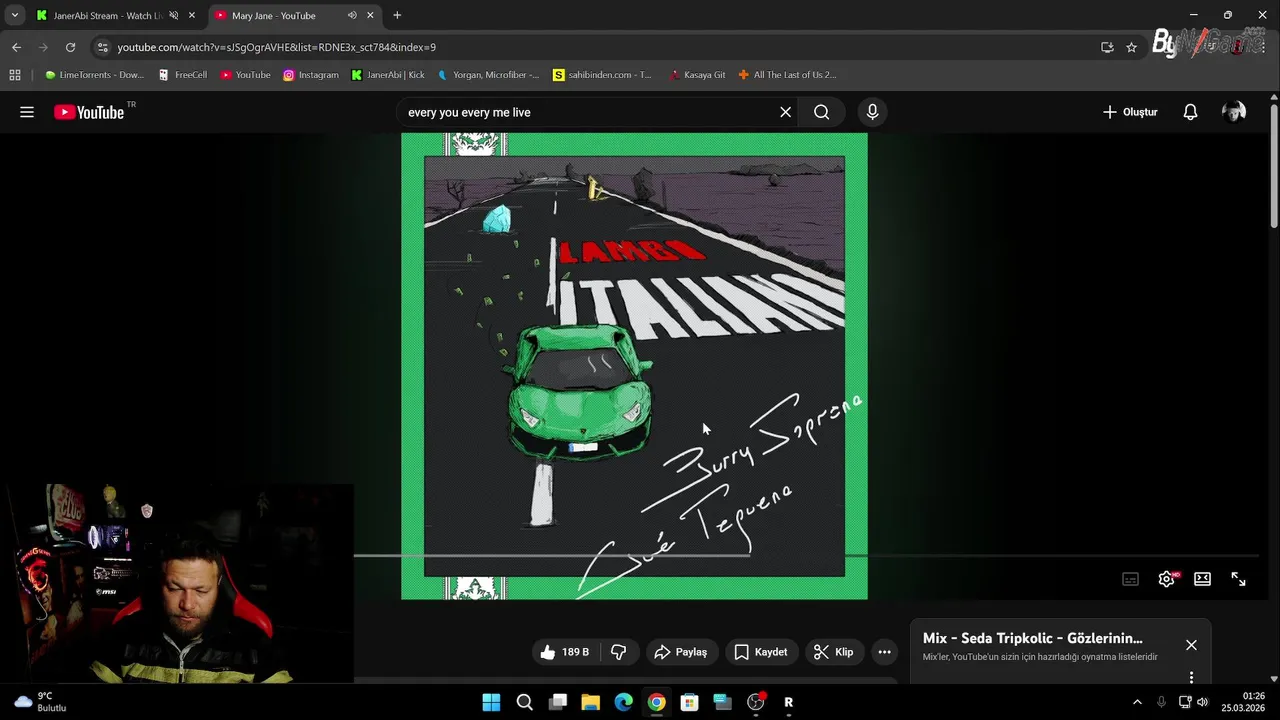Open the LimeTorrents bookmark
Viewport: 1280px width, 720px height.
point(94,75)
